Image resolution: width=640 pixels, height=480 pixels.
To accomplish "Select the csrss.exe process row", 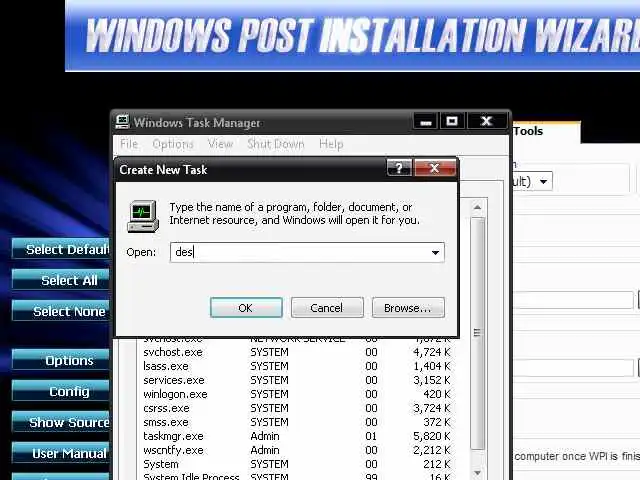I will 297,408.
